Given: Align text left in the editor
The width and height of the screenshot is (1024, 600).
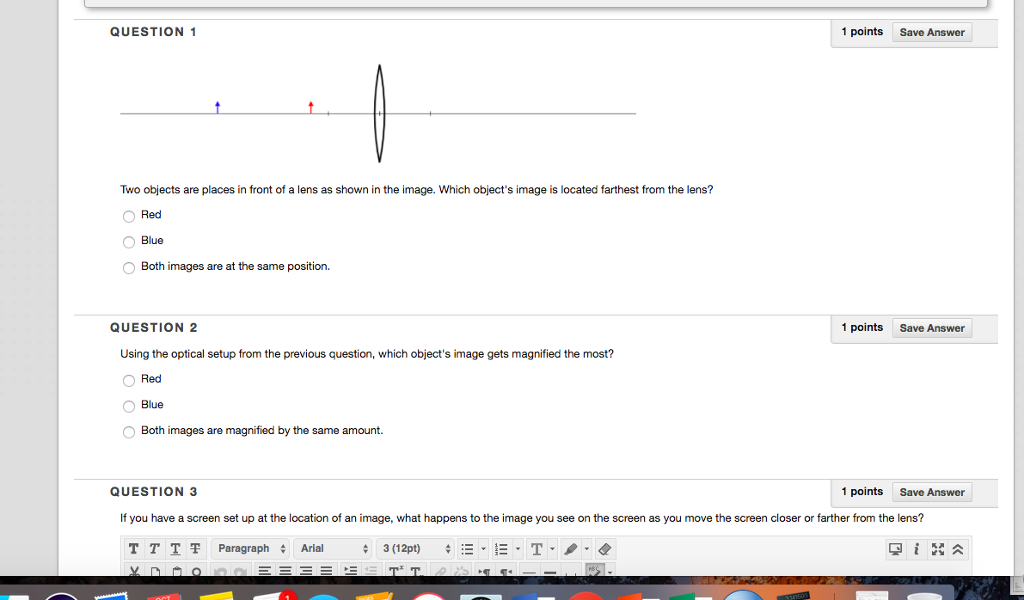Looking at the screenshot, I should tap(264, 571).
